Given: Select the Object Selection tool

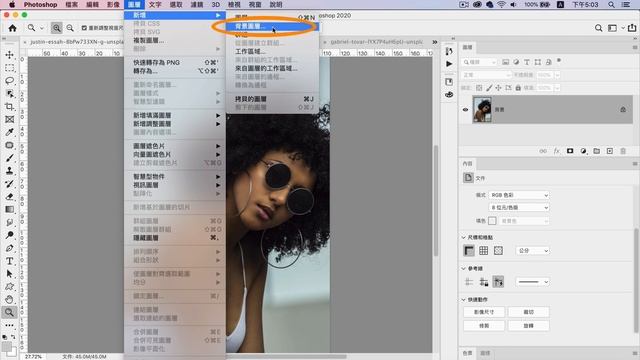Looking at the screenshot, I should [x=9, y=93].
